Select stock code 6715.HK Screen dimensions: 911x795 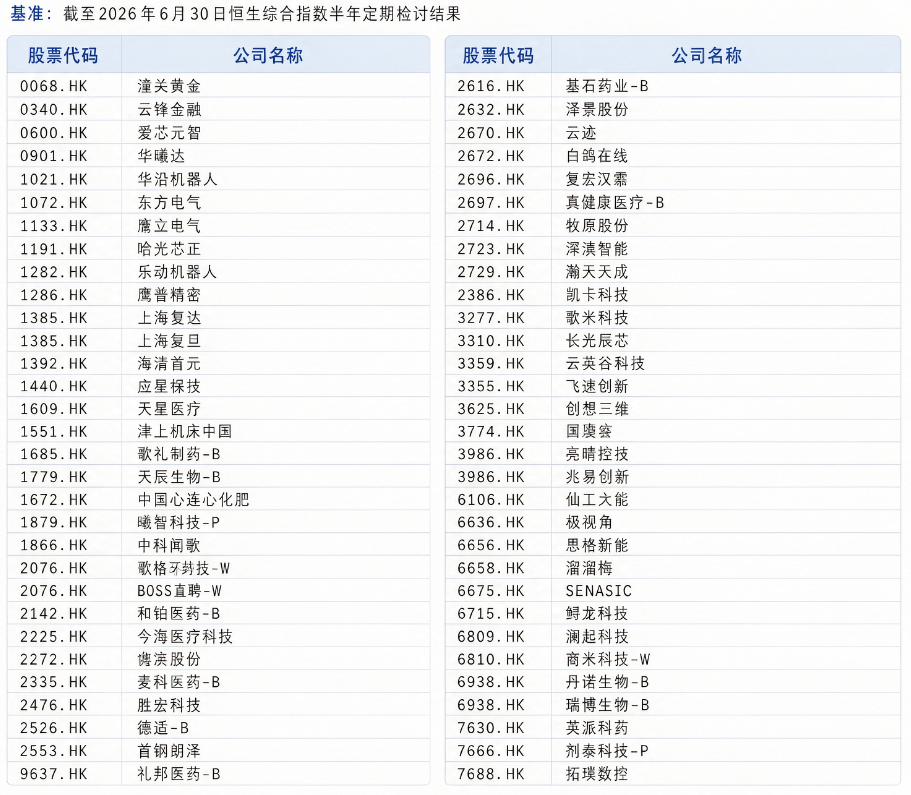(491, 614)
